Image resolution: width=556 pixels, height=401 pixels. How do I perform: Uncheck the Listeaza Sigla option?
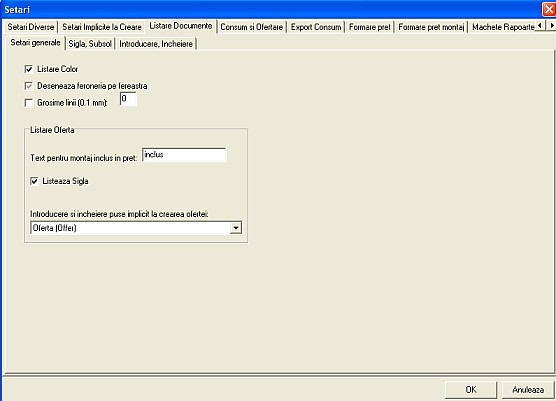tap(34, 181)
